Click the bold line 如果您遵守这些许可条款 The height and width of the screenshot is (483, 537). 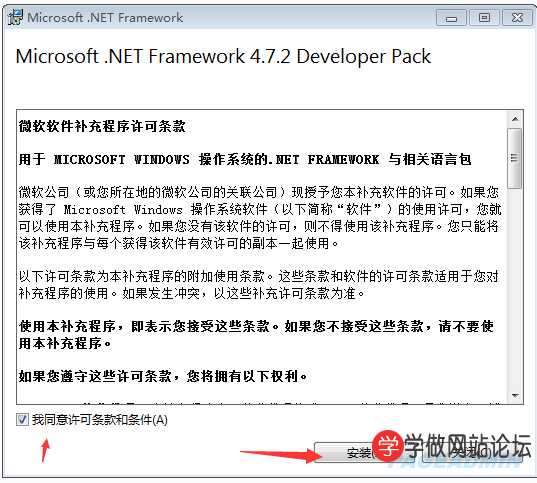pyautogui.click(x=163, y=376)
